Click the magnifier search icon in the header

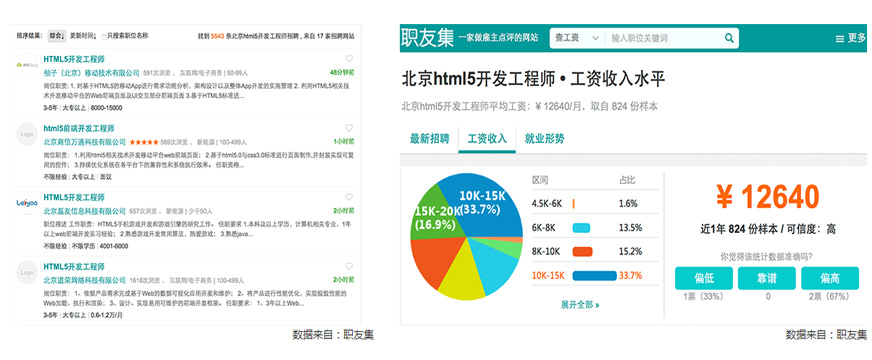pyautogui.click(x=729, y=38)
